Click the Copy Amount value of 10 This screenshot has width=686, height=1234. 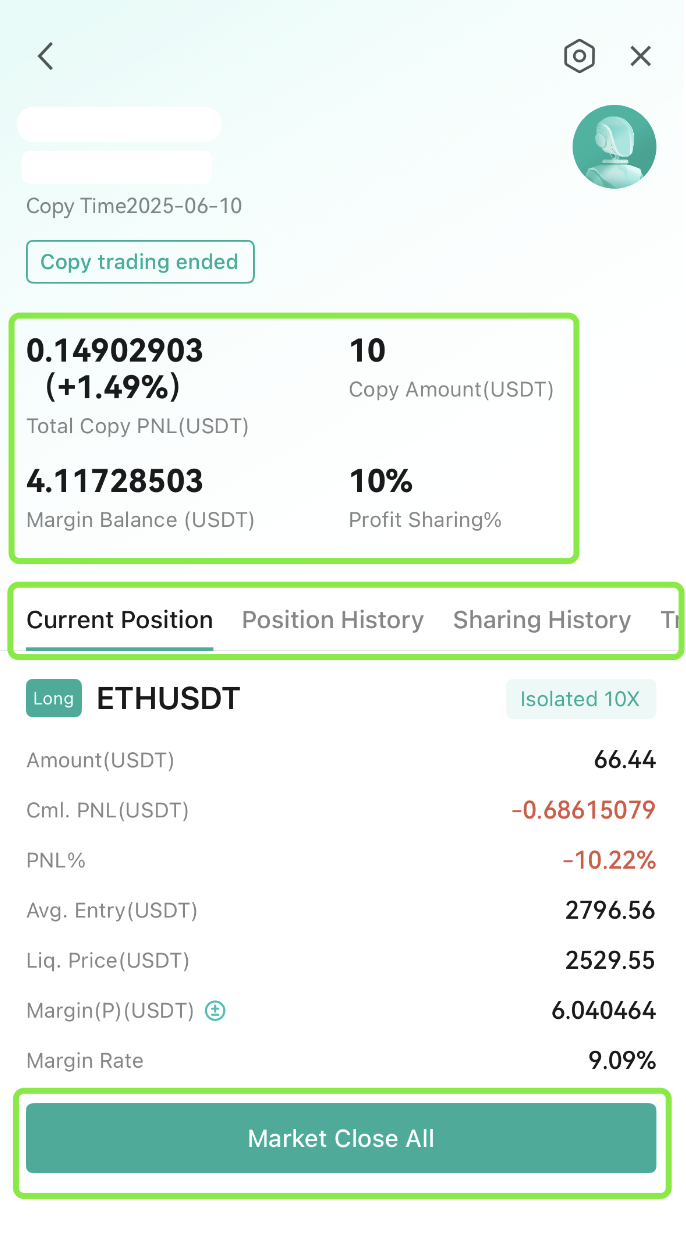tap(367, 351)
